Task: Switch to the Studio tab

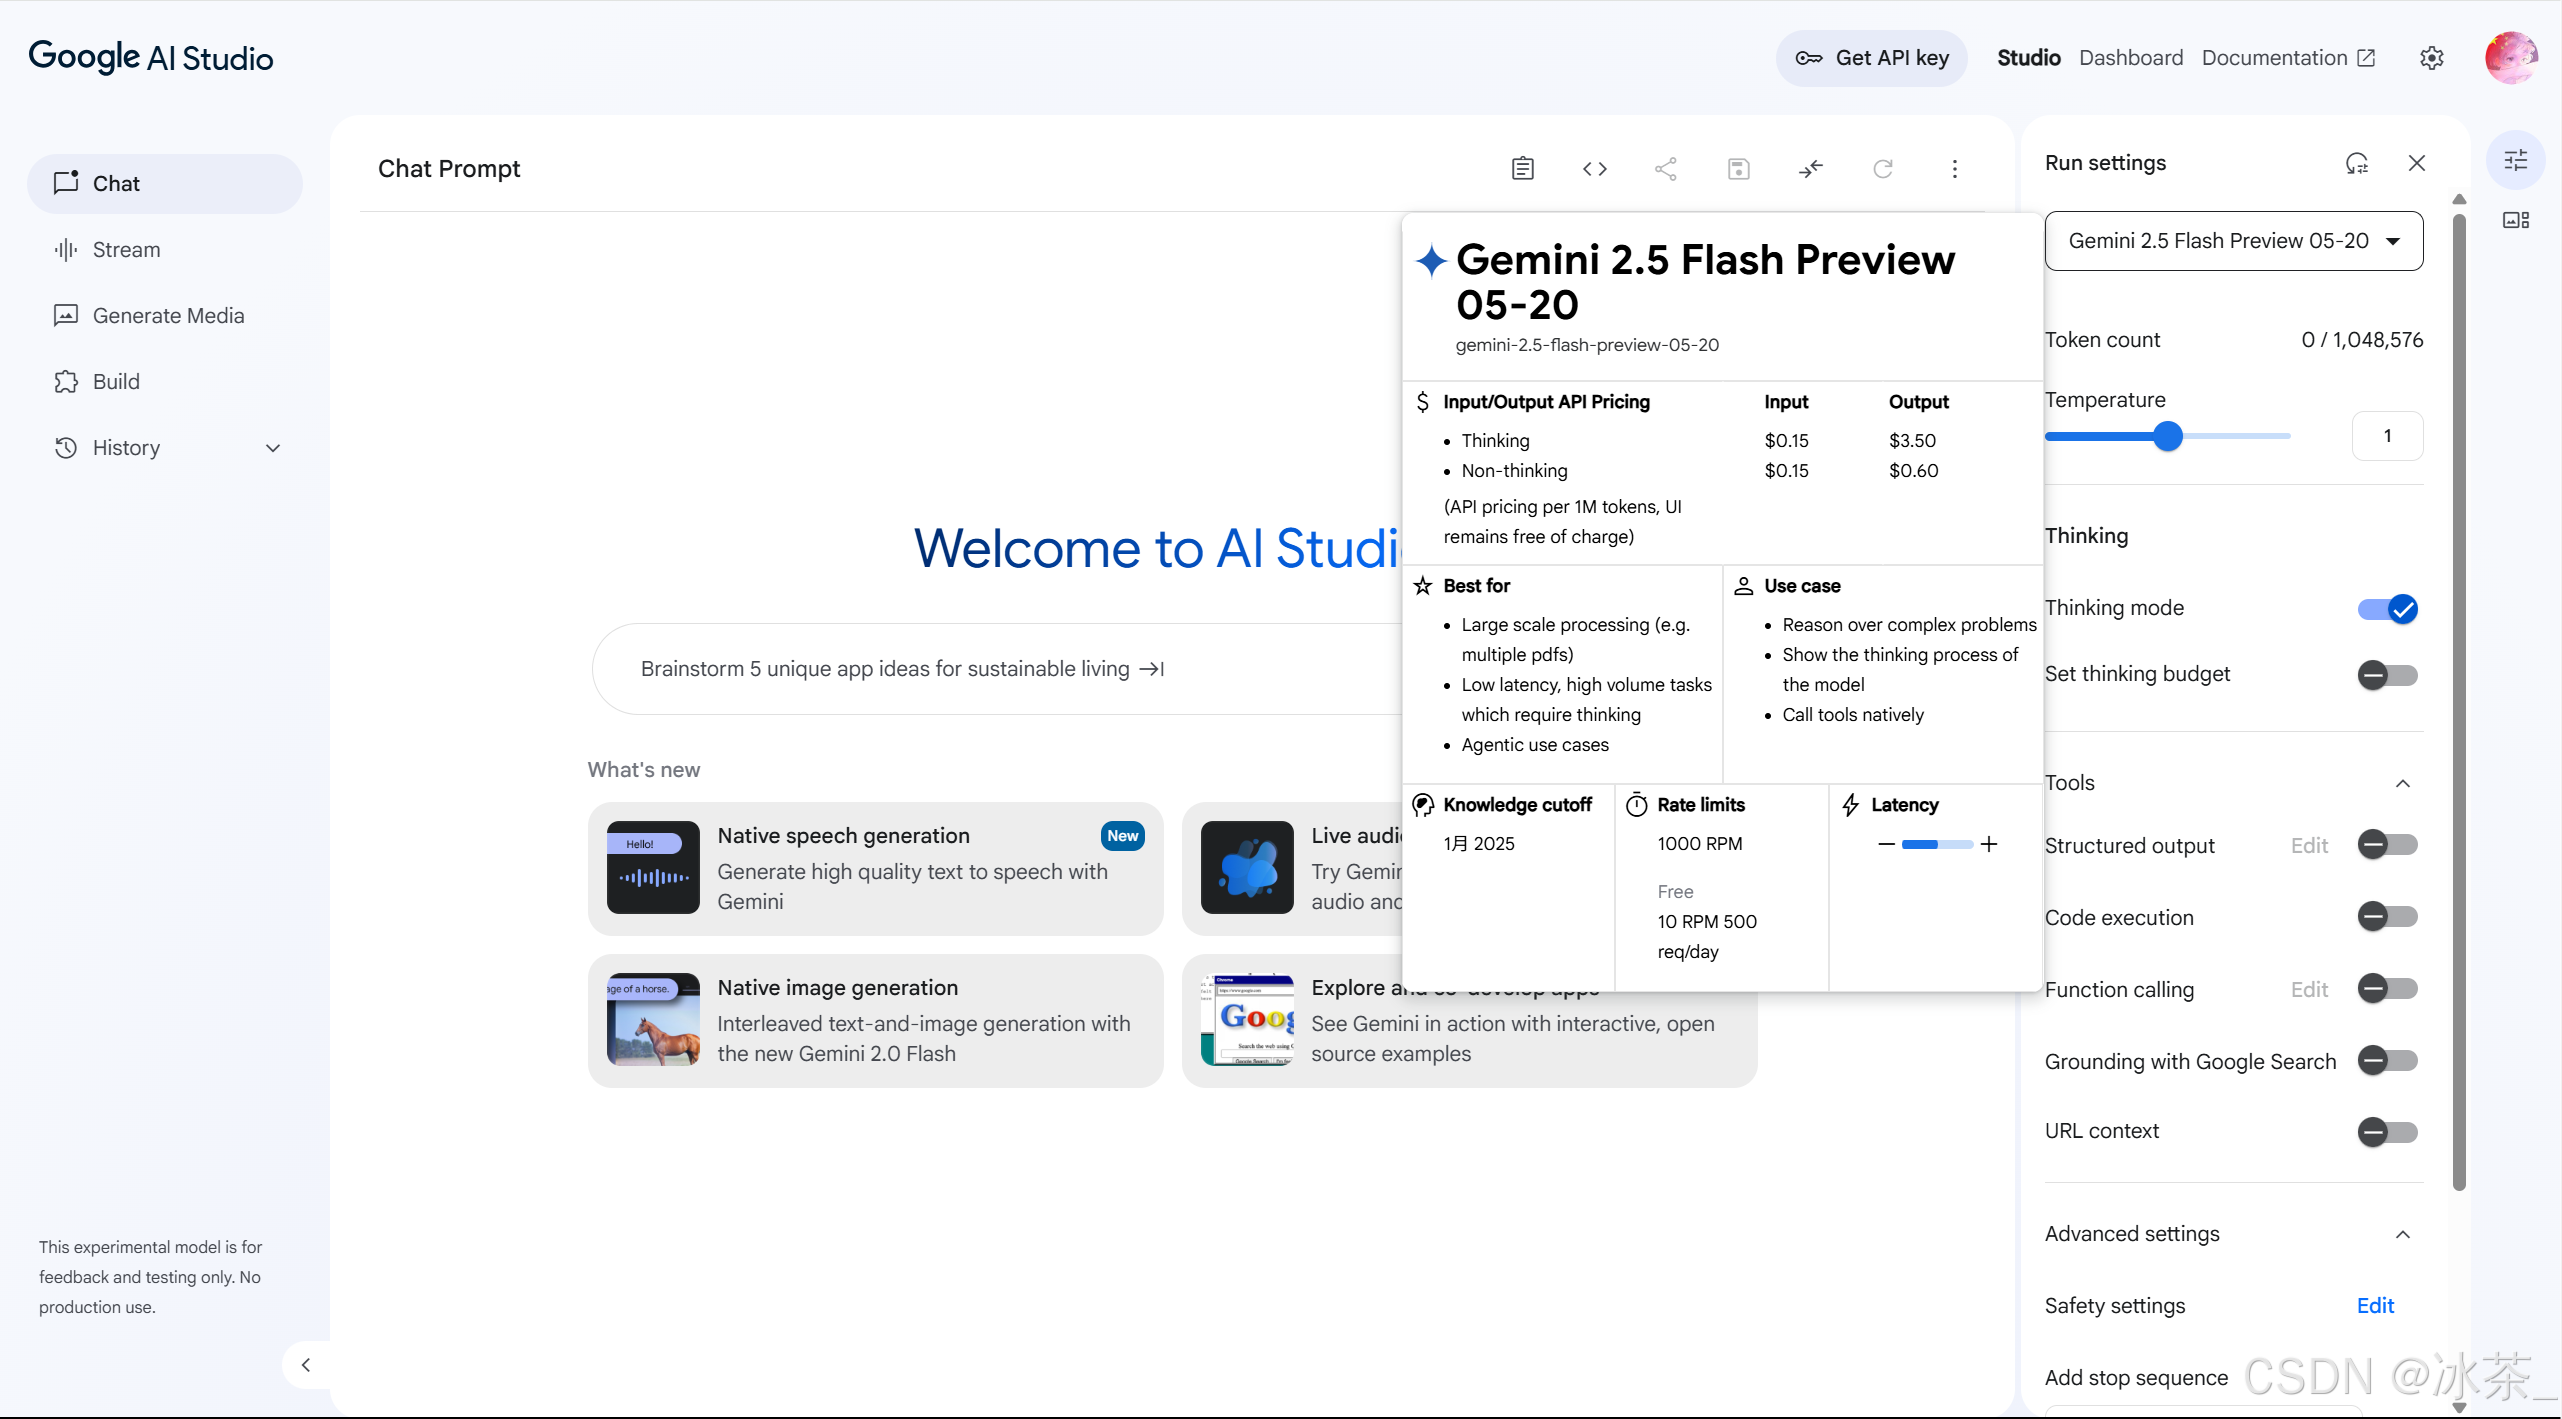Action: click(x=2028, y=58)
